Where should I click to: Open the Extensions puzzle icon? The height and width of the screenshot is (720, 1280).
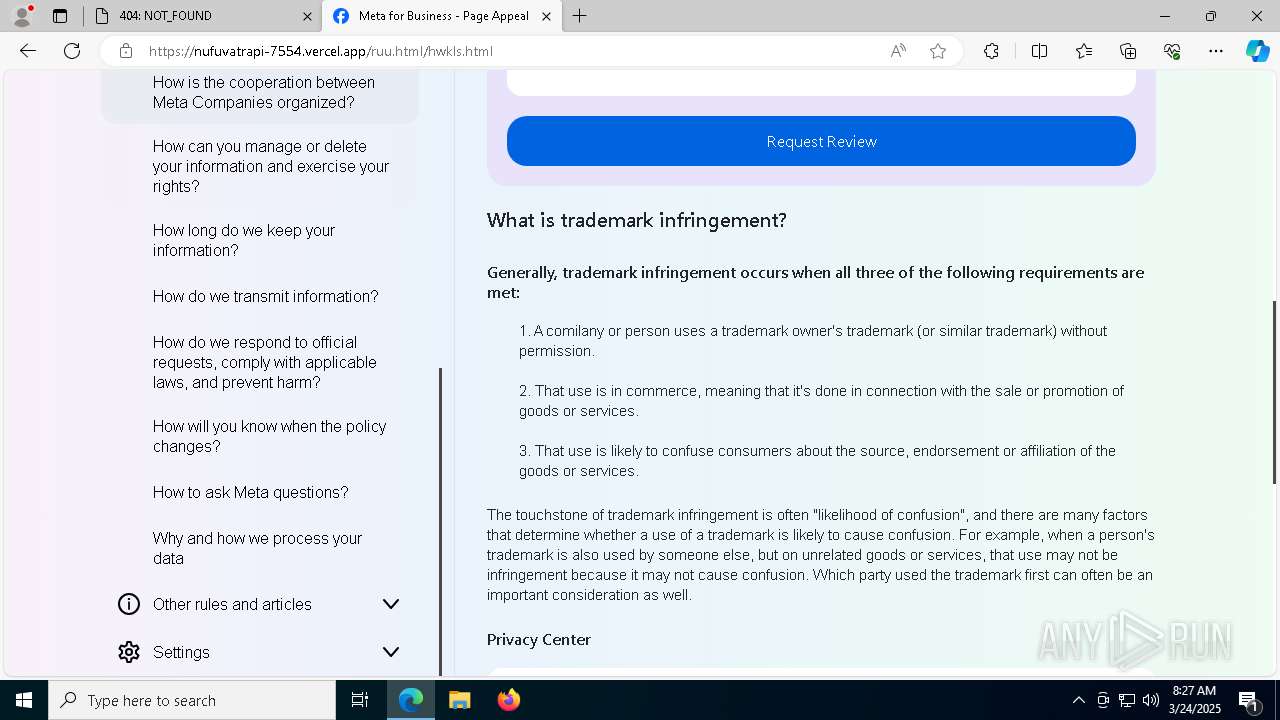[991, 51]
